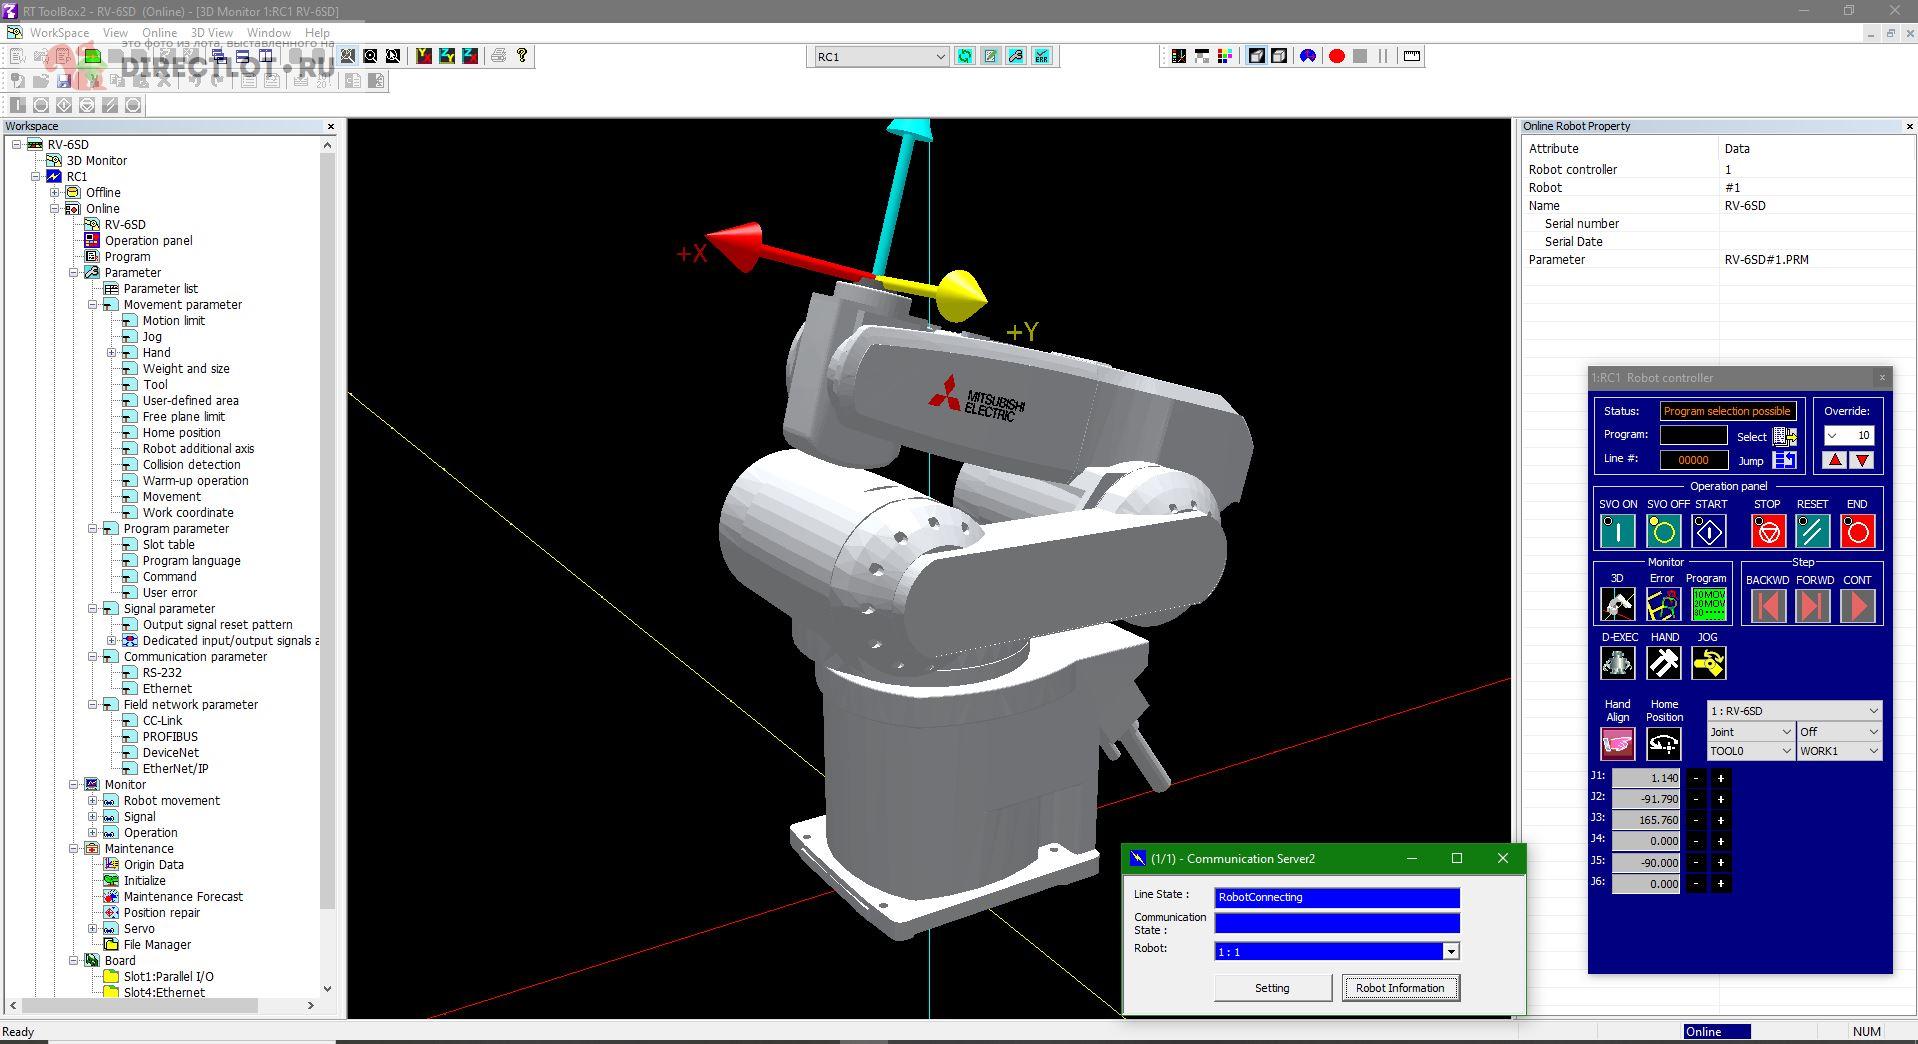Open the JOG operation icon
The width and height of the screenshot is (1918, 1044).
pos(1708,662)
